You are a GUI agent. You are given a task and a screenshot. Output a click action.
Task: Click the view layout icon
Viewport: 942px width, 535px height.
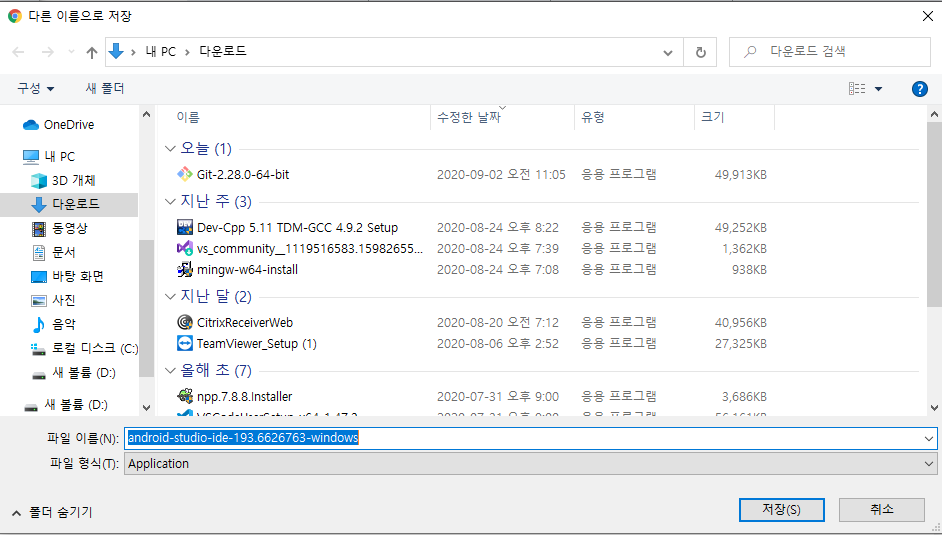coord(857,89)
